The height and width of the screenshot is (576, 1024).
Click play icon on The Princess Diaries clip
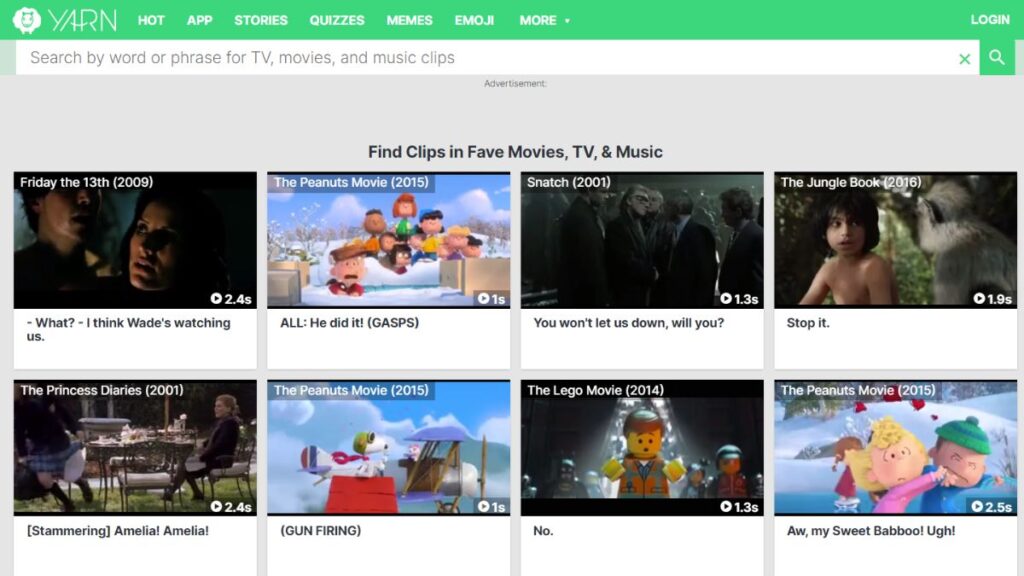[x=216, y=507]
